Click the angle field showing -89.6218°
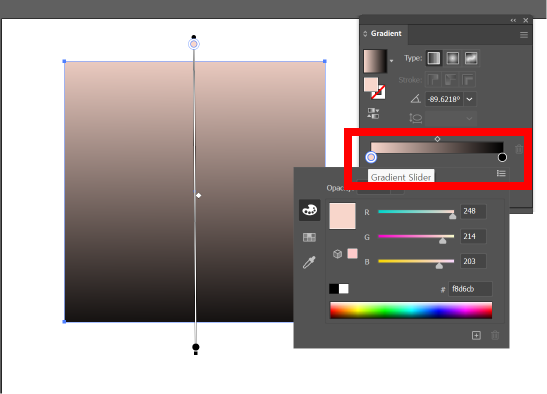The width and height of the screenshot is (547, 394). tap(444, 99)
